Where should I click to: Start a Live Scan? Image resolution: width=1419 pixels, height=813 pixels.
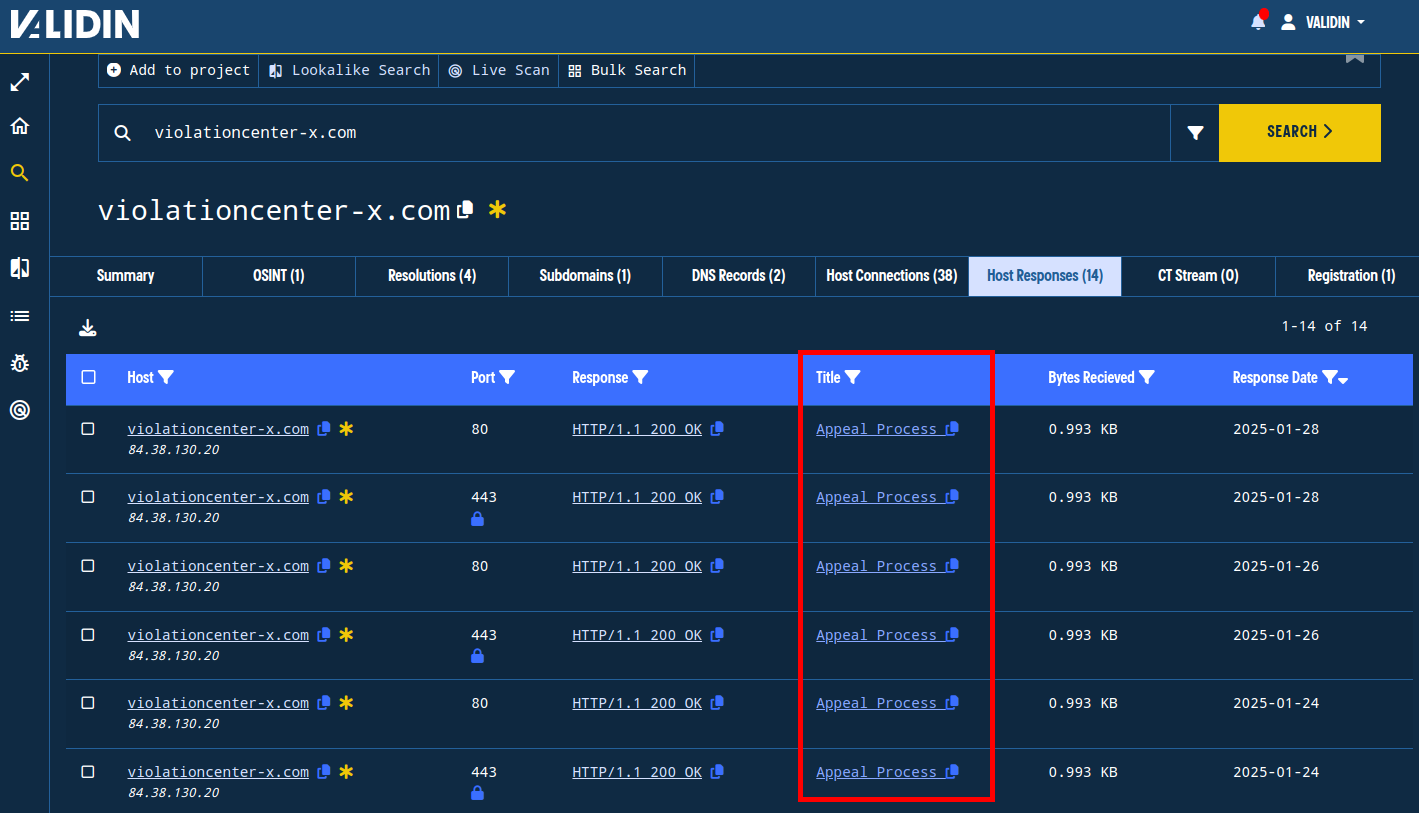tap(499, 70)
